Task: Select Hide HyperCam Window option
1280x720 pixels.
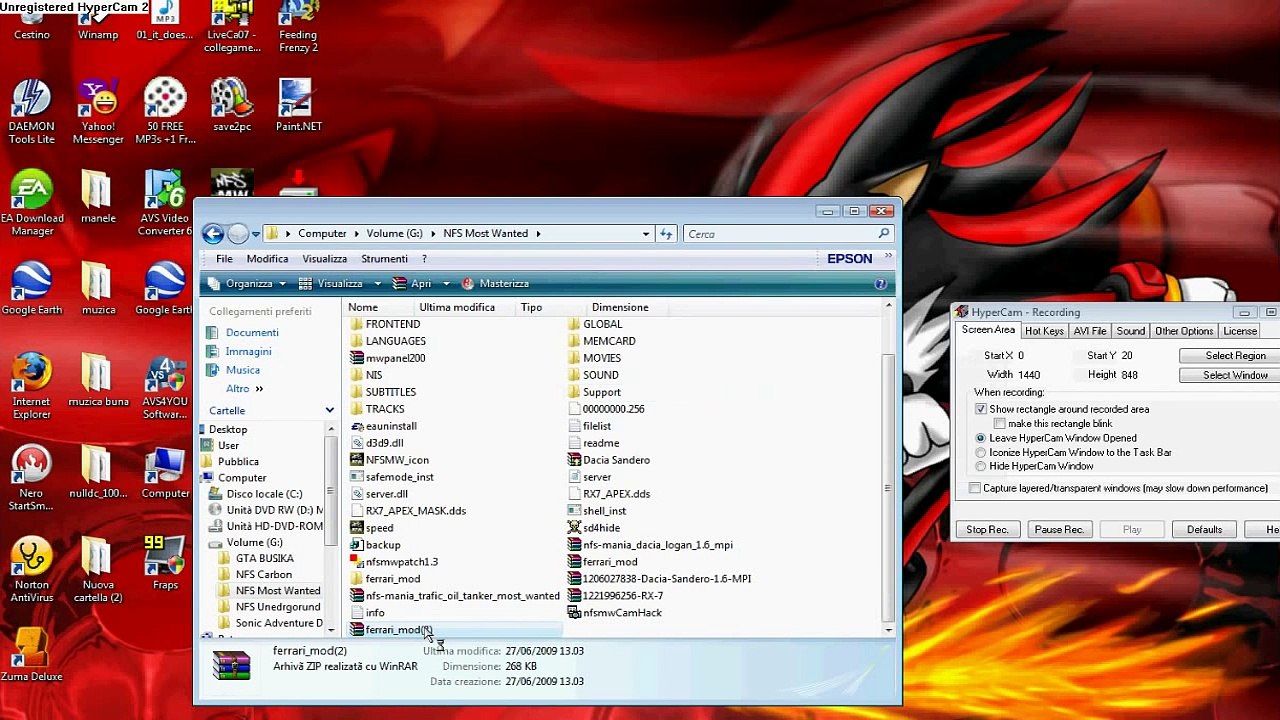Action: pos(981,467)
